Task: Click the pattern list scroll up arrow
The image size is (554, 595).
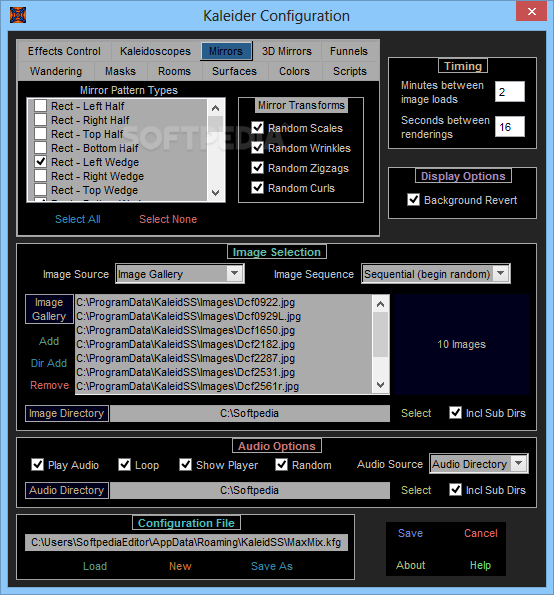Action: 216,109
